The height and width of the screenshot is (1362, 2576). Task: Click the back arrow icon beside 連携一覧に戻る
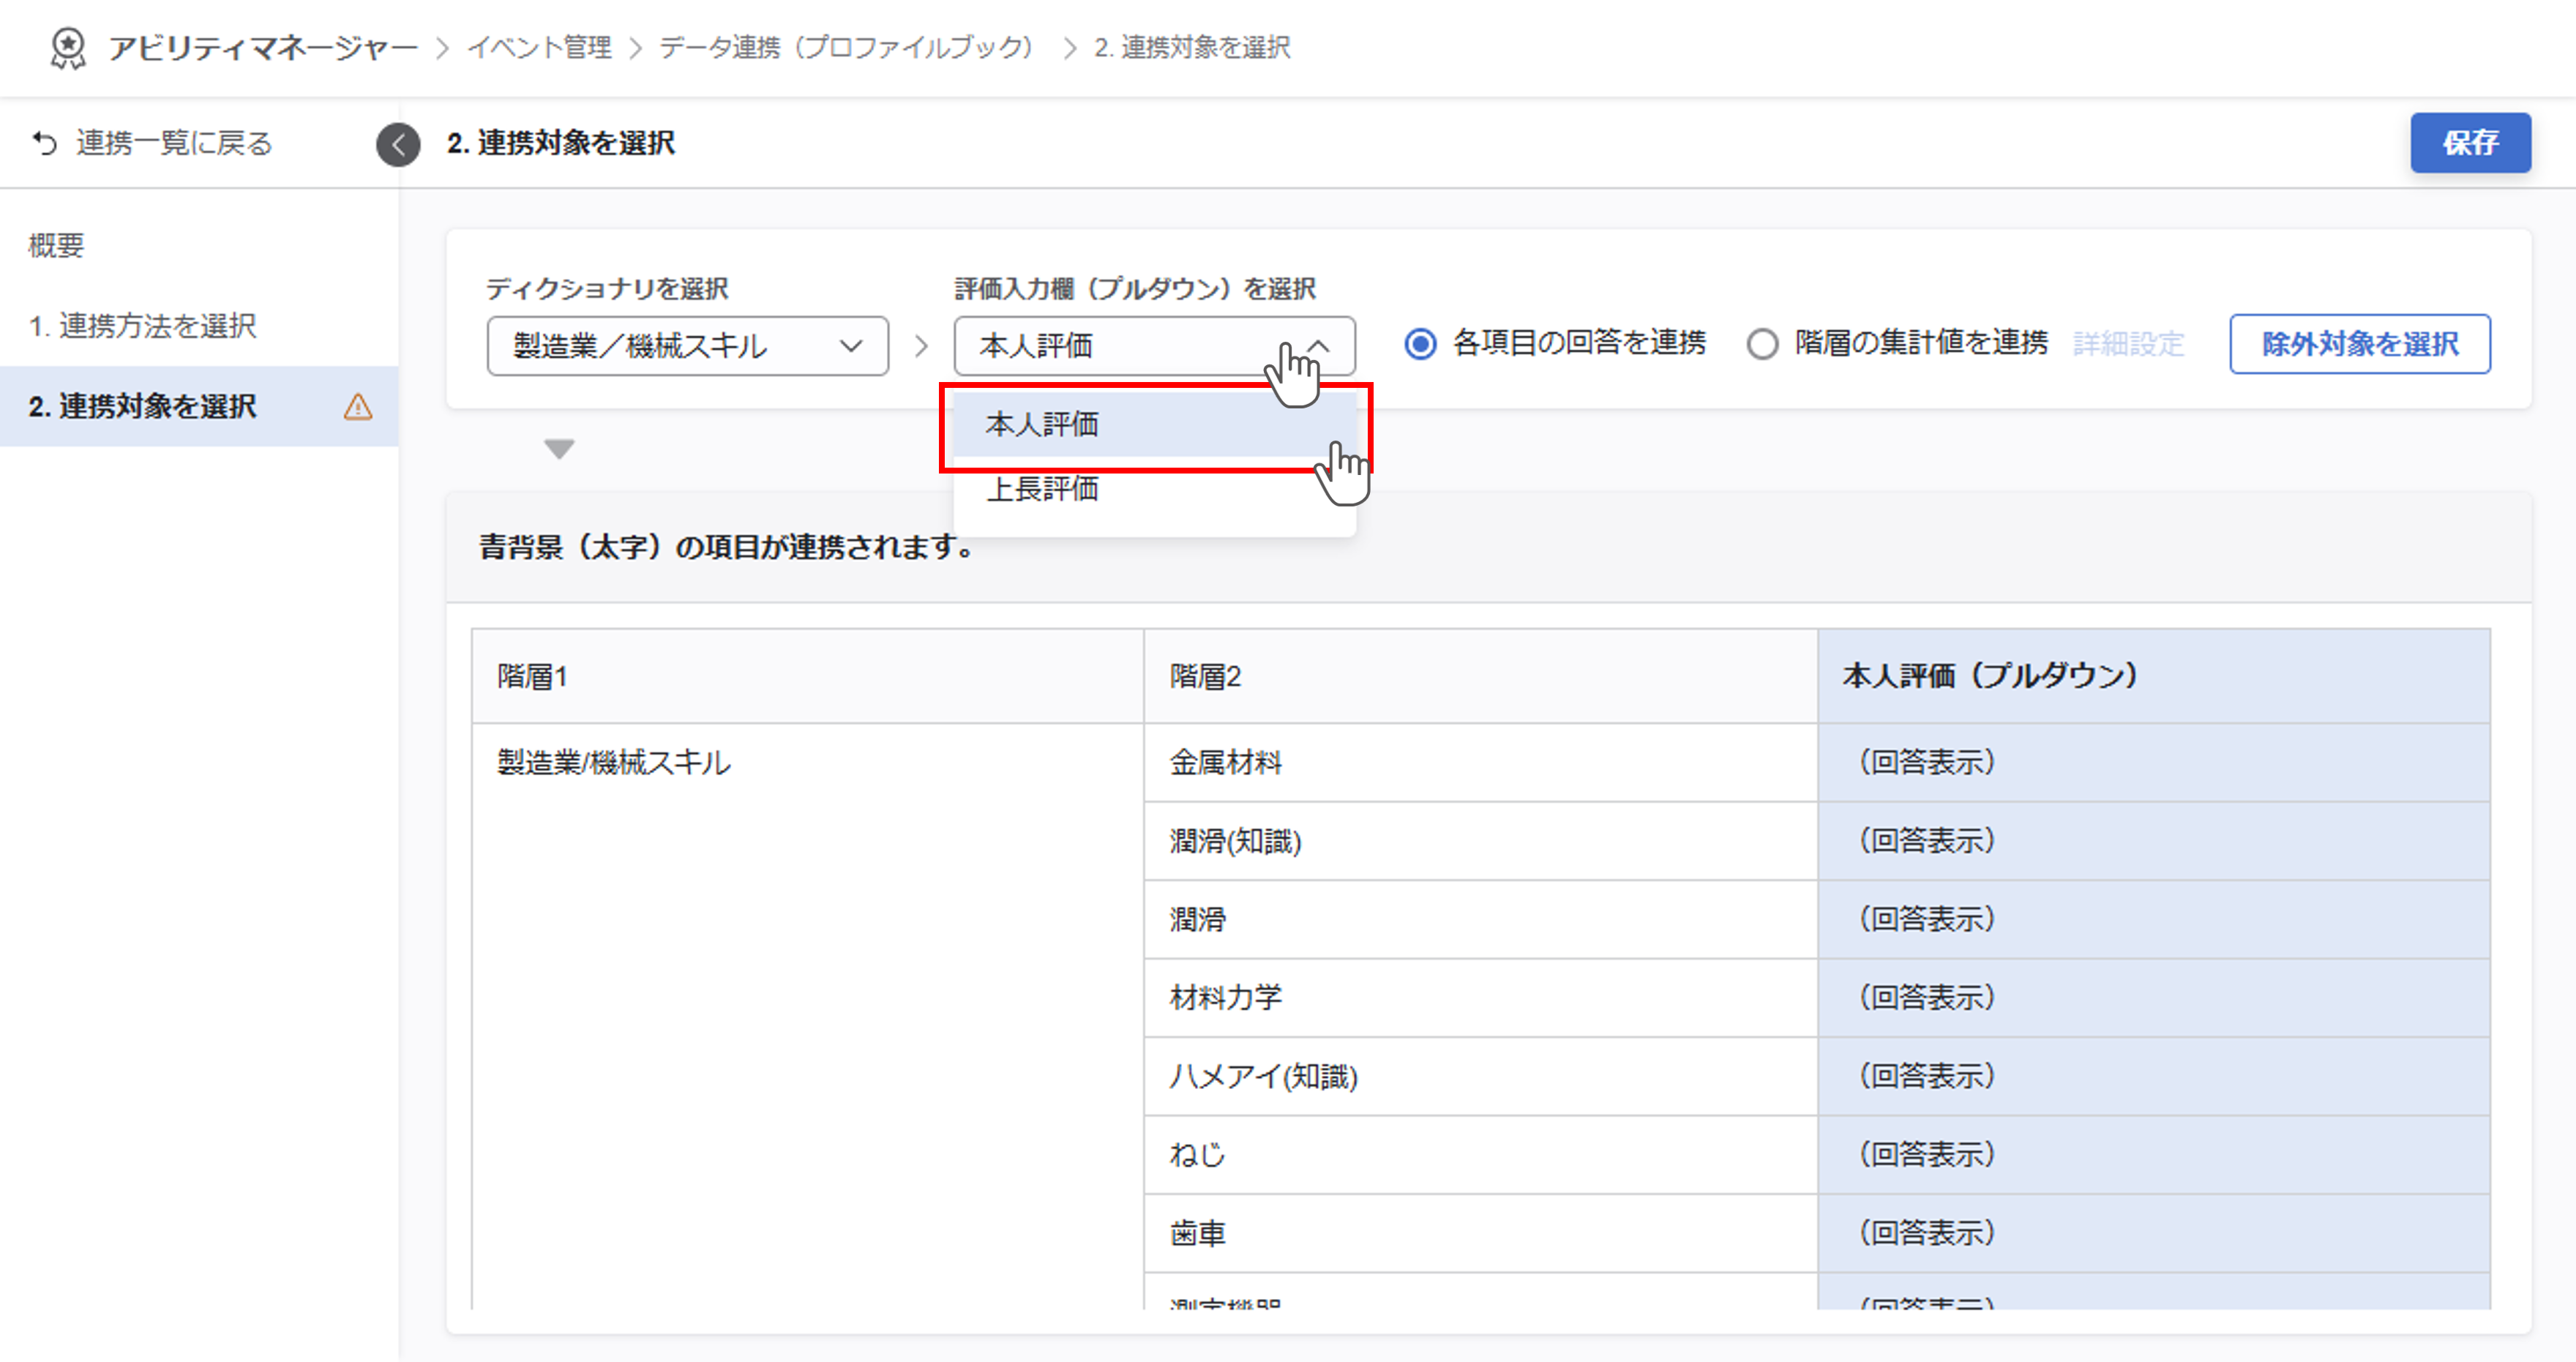pyautogui.click(x=45, y=143)
